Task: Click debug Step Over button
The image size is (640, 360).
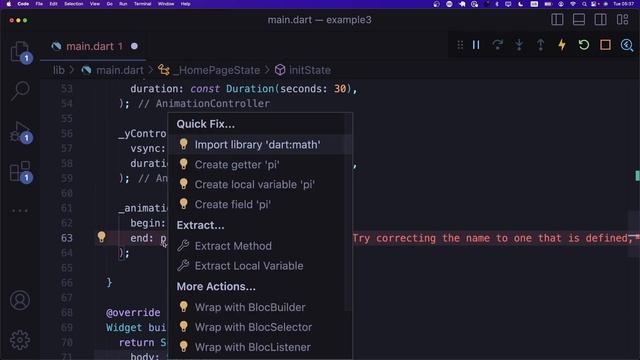Action: coord(498,44)
